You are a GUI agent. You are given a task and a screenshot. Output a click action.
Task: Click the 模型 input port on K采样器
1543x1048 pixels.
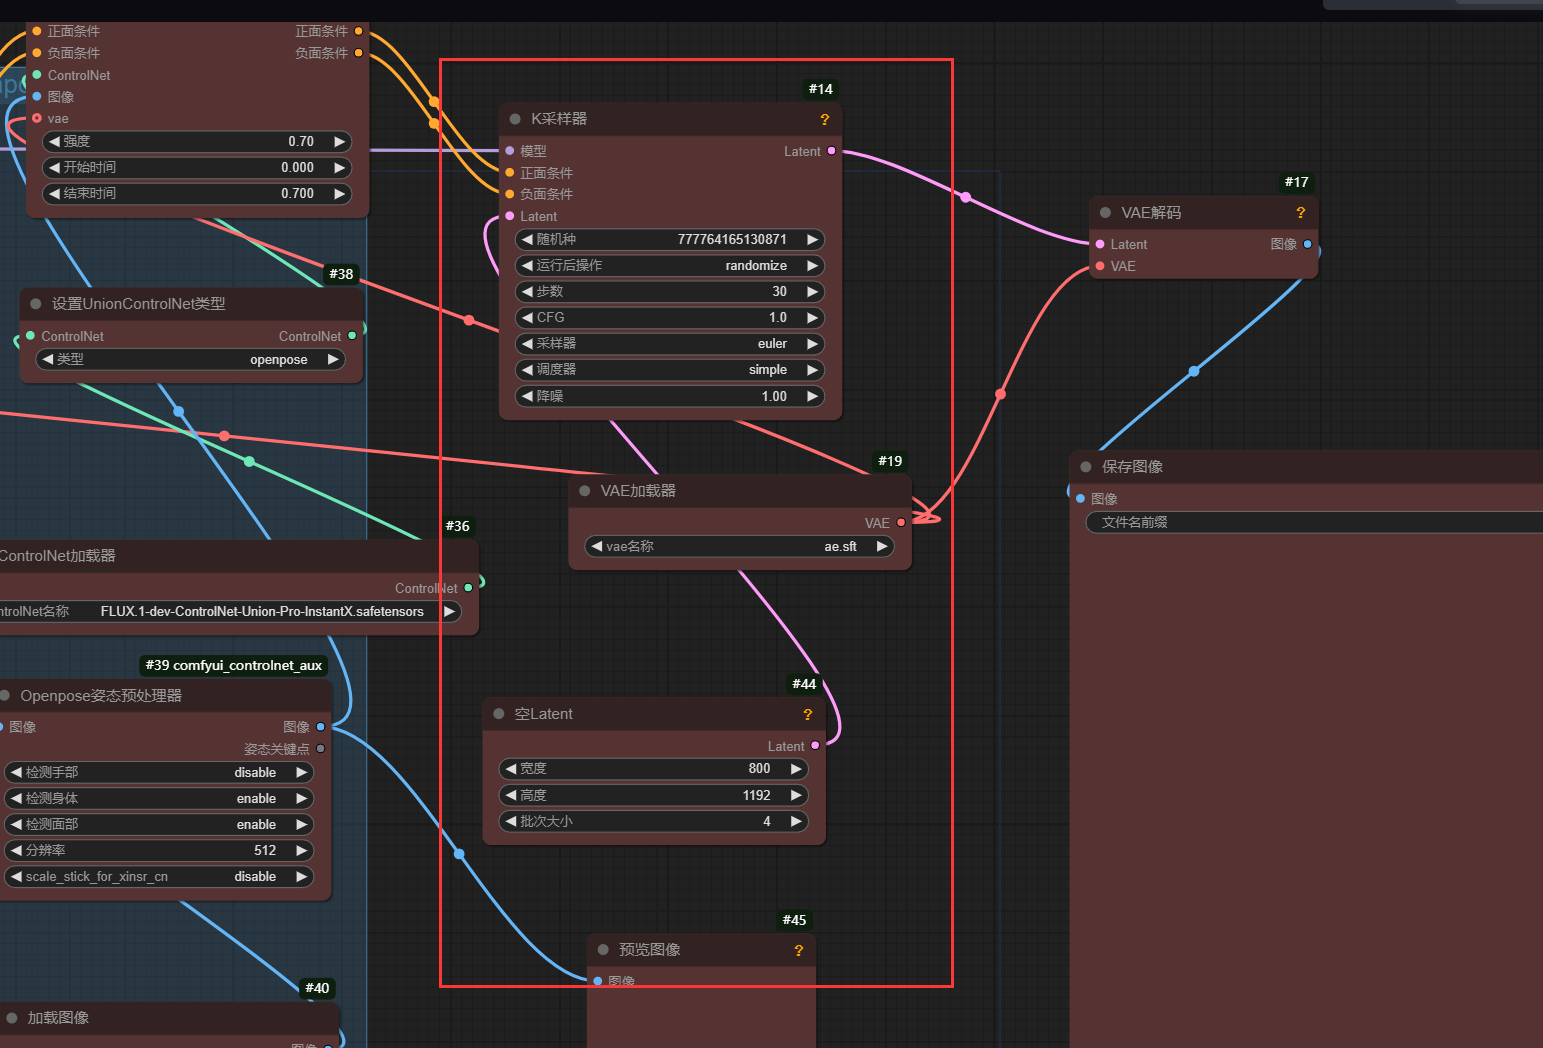[x=510, y=151]
